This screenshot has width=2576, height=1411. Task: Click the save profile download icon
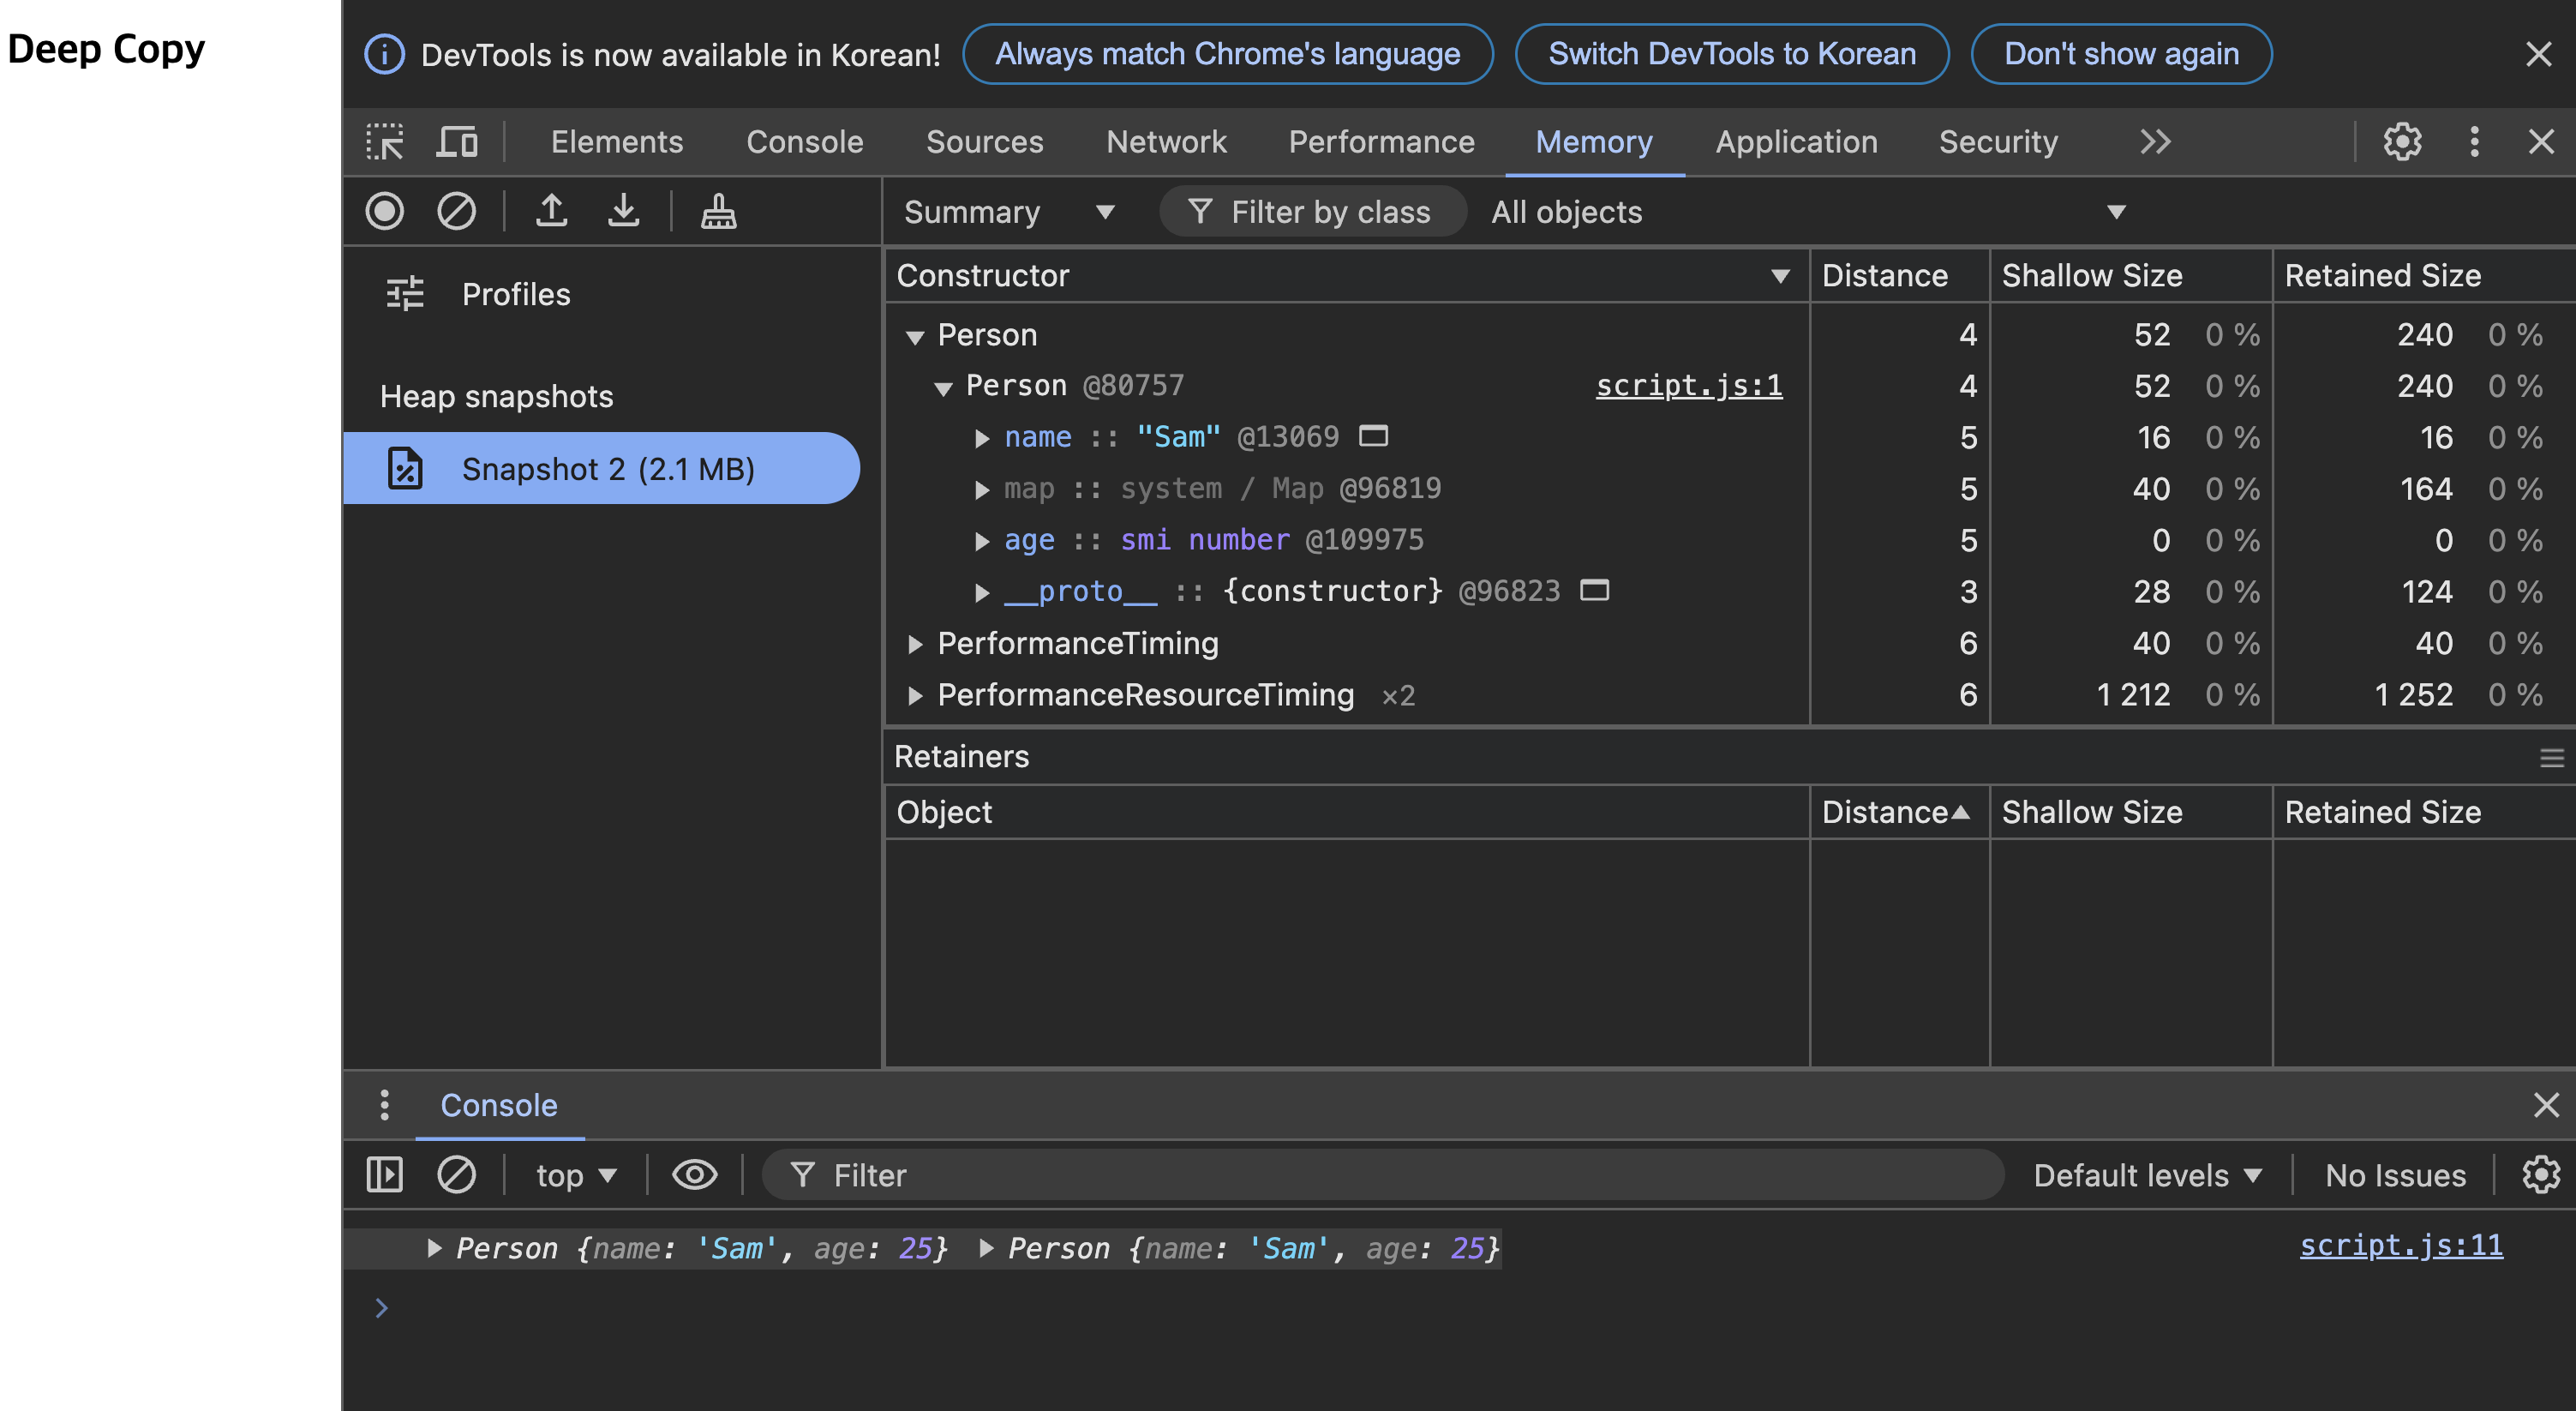(x=623, y=211)
